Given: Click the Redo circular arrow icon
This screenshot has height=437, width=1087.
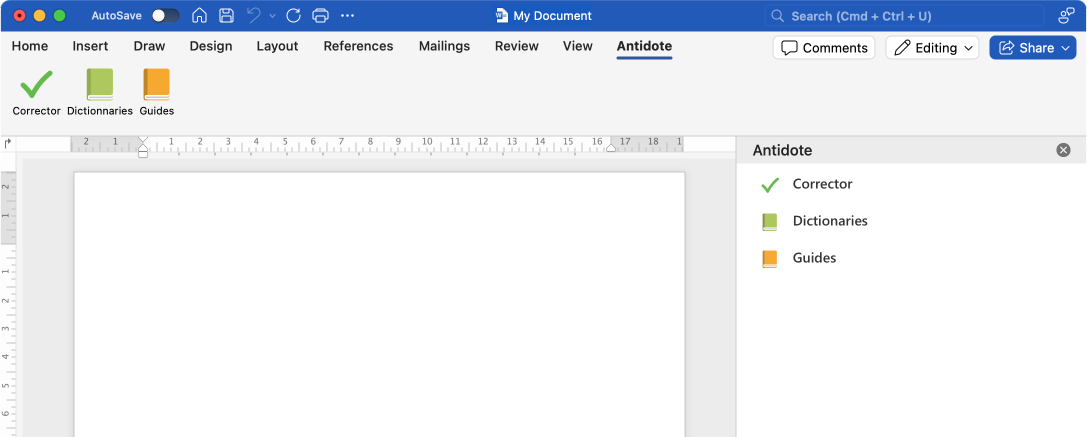Looking at the screenshot, I should (293, 16).
